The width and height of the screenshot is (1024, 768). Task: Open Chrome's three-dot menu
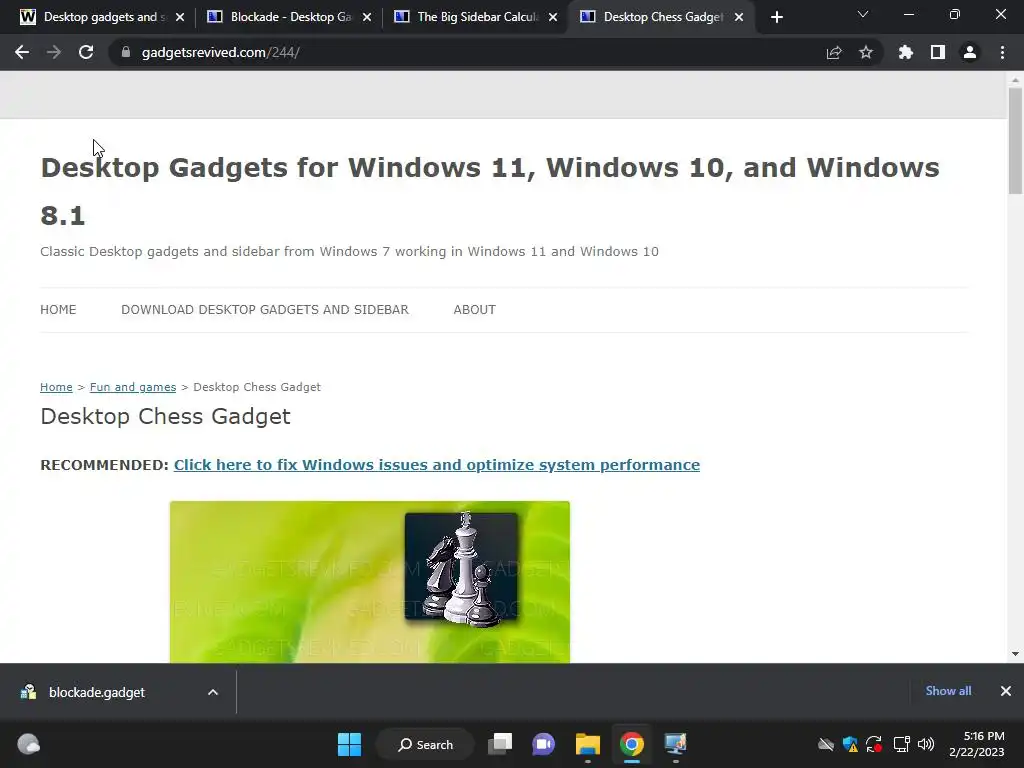pos(1002,52)
